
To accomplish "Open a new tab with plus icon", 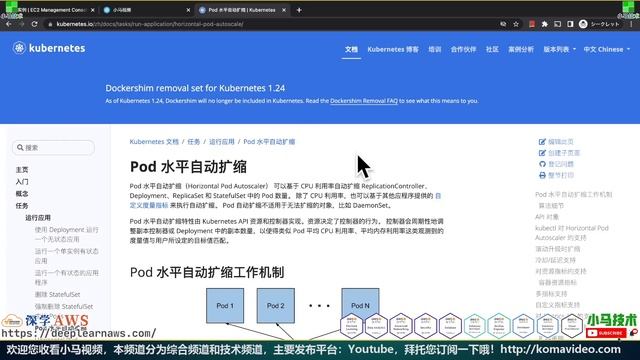I will [299, 10].
